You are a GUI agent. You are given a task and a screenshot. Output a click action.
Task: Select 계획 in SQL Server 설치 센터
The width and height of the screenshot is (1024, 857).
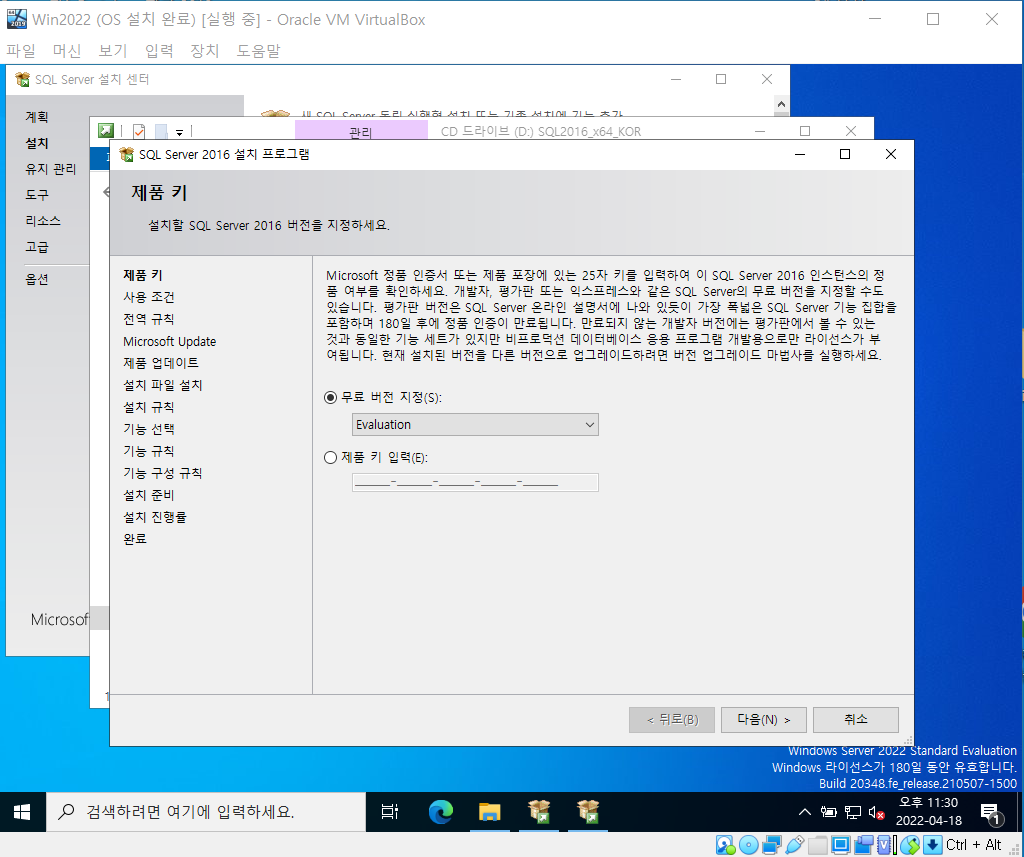point(37,117)
